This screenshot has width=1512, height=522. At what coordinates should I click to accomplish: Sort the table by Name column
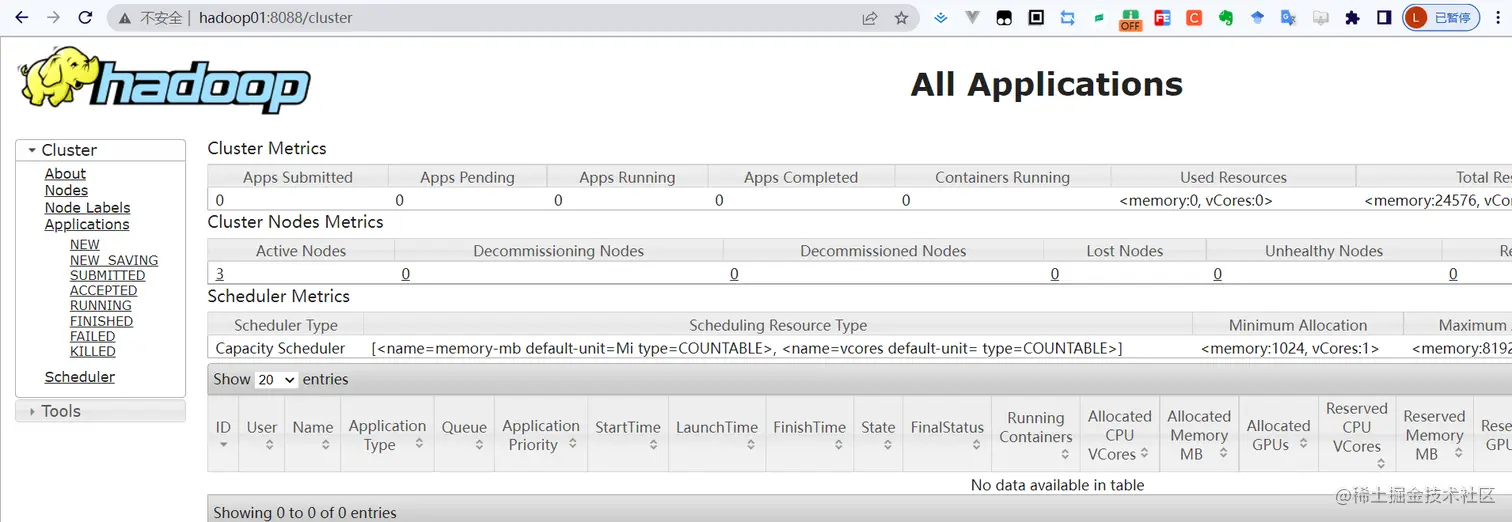click(313, 434)
